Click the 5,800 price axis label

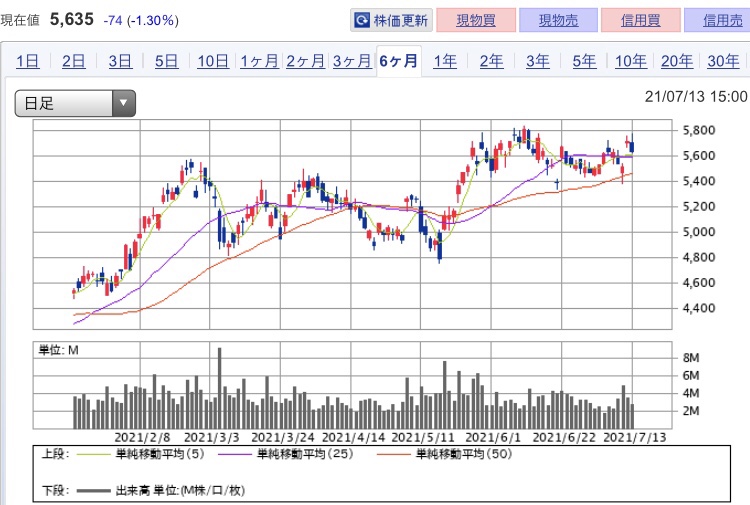[x=699, y=130]
